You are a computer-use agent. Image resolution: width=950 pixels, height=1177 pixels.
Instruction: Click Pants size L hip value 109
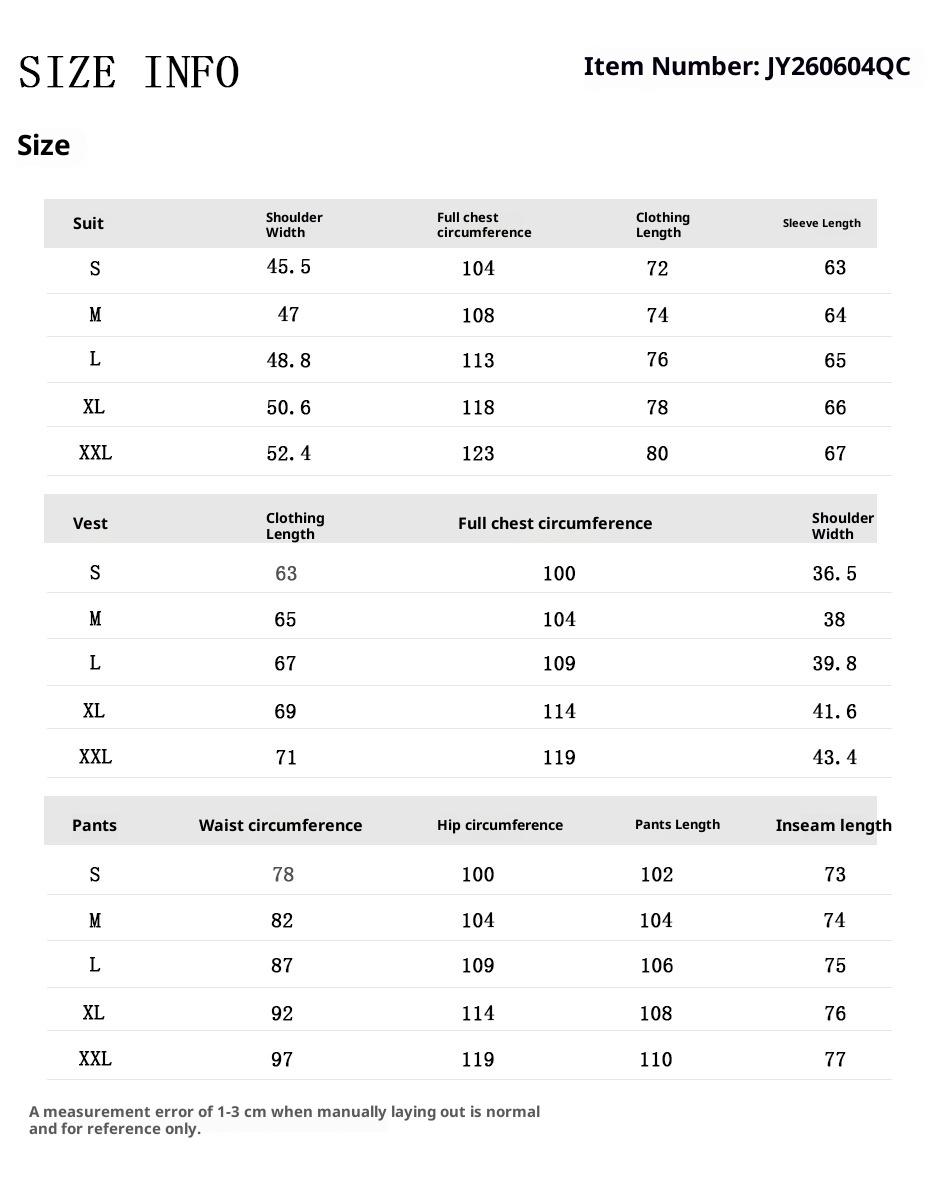(478, 965)
